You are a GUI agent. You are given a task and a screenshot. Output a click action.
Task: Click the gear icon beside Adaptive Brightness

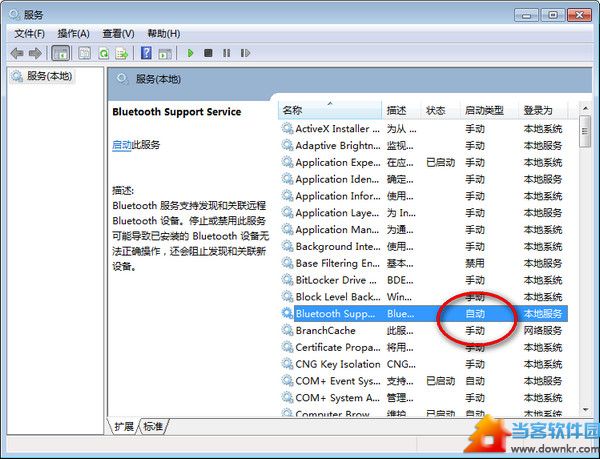(287, 145)
